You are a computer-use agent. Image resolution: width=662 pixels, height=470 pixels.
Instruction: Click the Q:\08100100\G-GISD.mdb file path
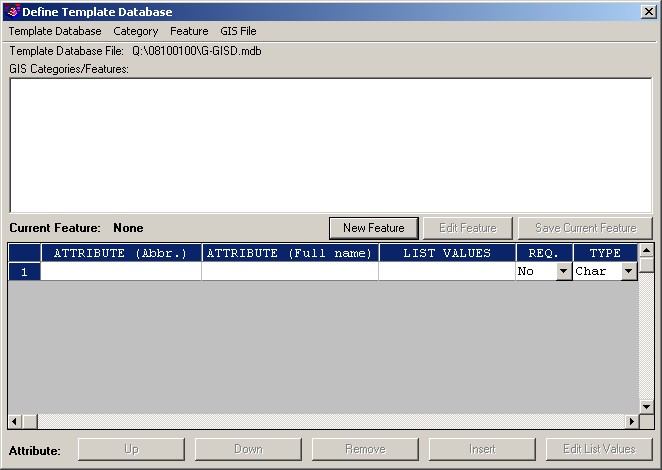(197, 51)
